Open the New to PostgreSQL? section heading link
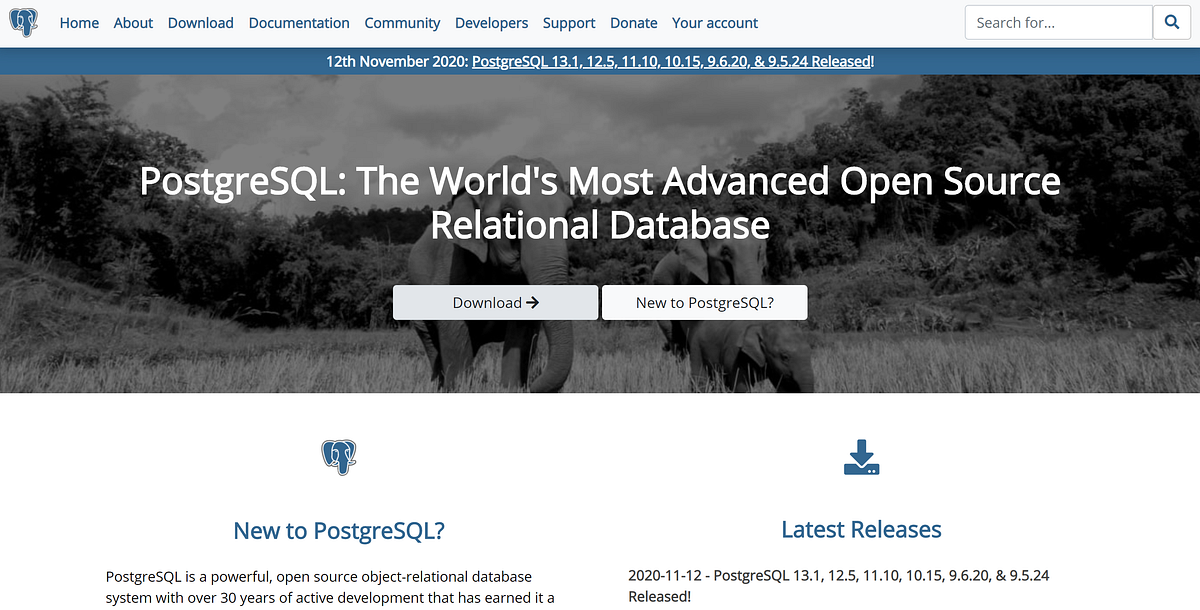The image size is (1200, 610). click(x=339, y=530)
